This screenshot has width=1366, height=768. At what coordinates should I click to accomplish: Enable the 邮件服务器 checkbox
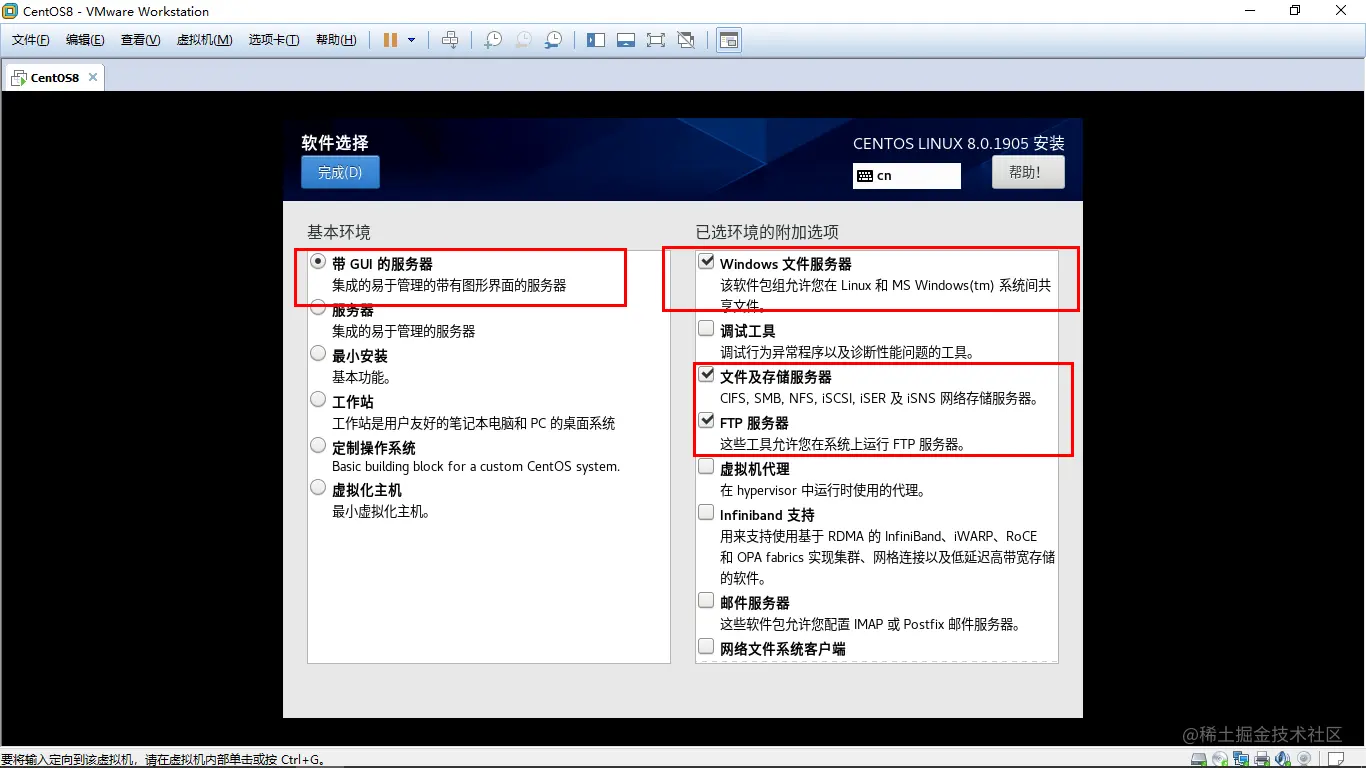click(x=706, y=601)
